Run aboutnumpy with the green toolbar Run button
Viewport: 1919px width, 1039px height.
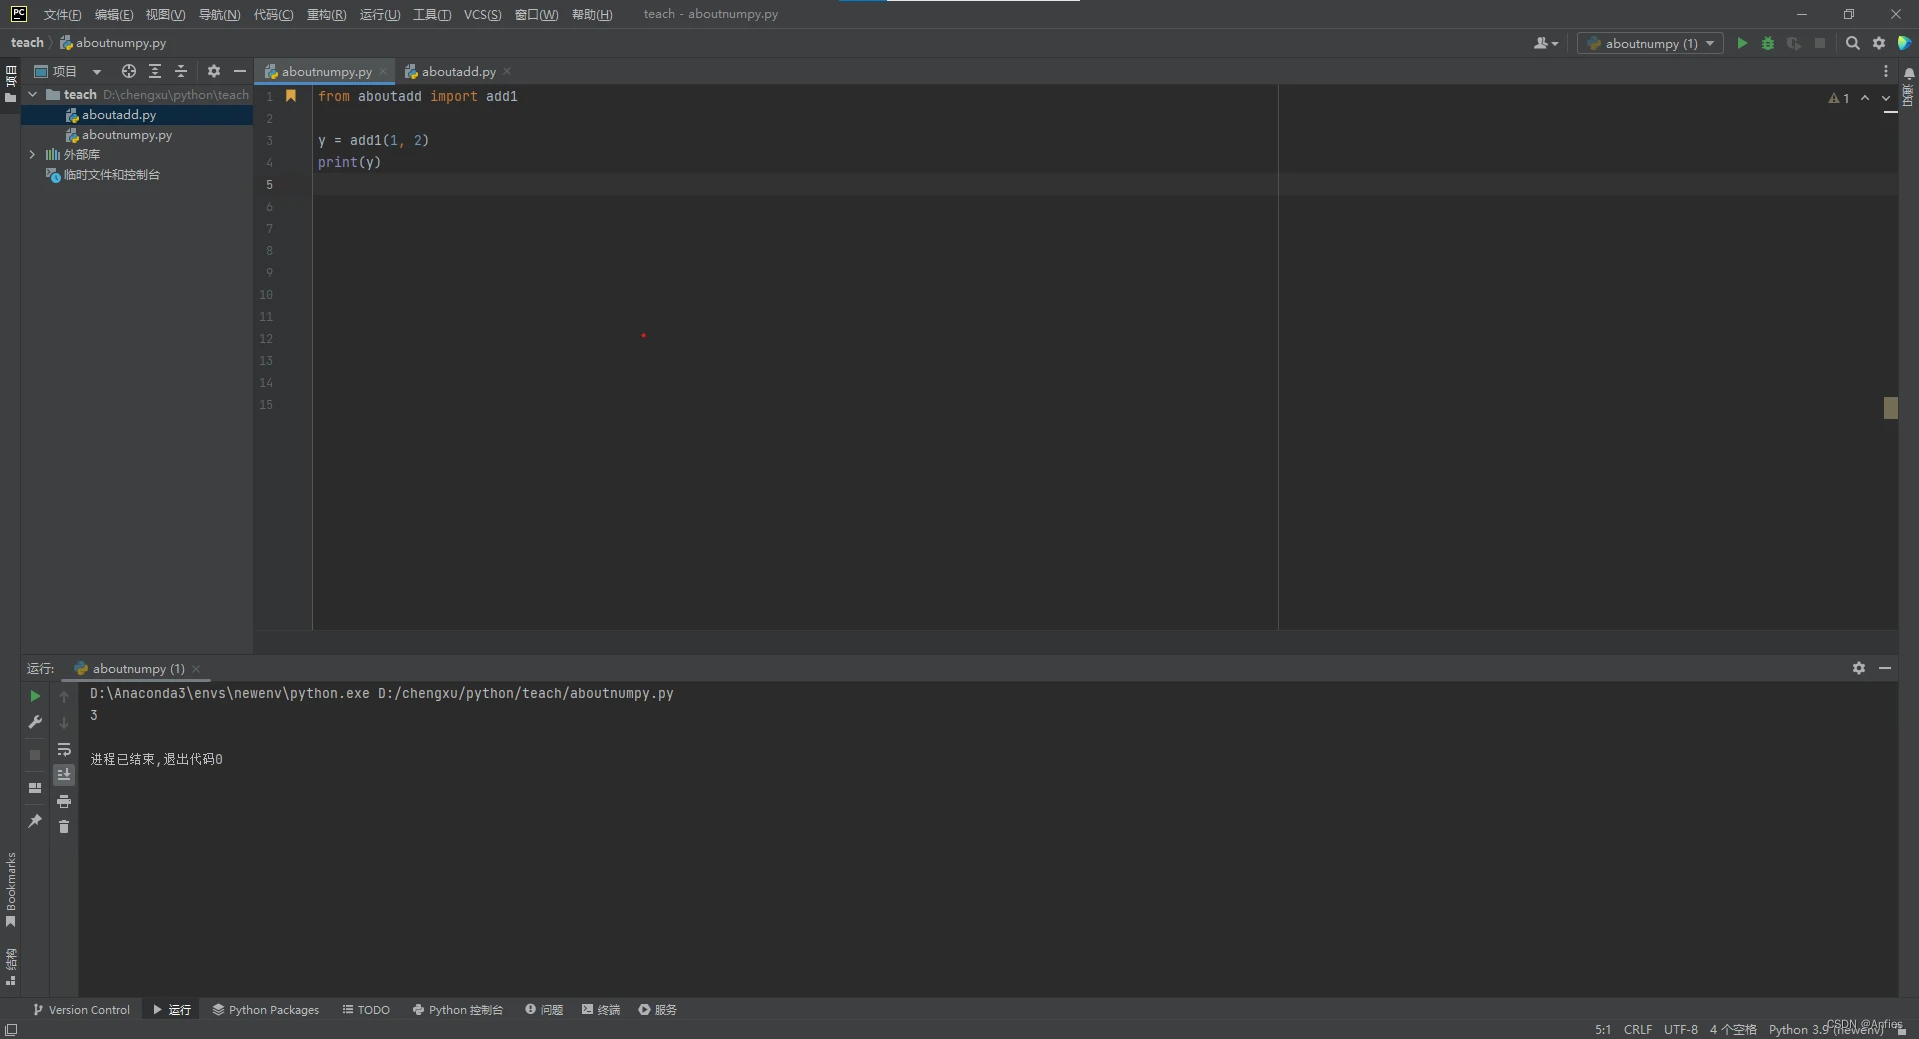point(1742,43)
